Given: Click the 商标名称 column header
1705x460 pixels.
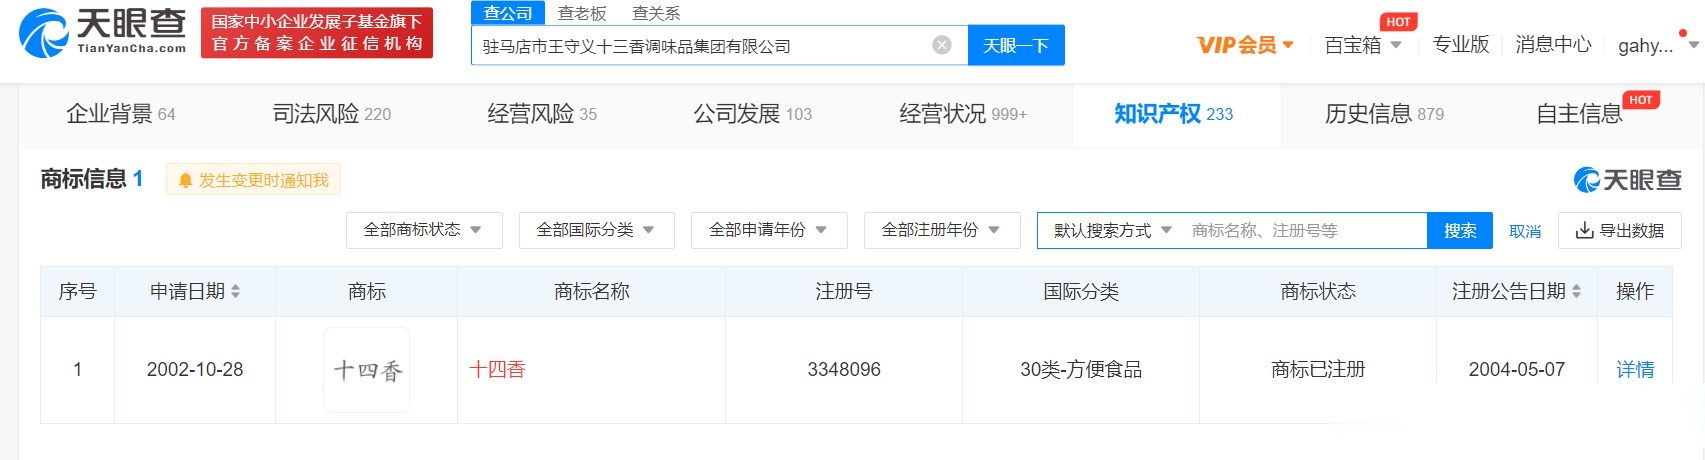Looking at the screenshot, I should tap(592, 291).
